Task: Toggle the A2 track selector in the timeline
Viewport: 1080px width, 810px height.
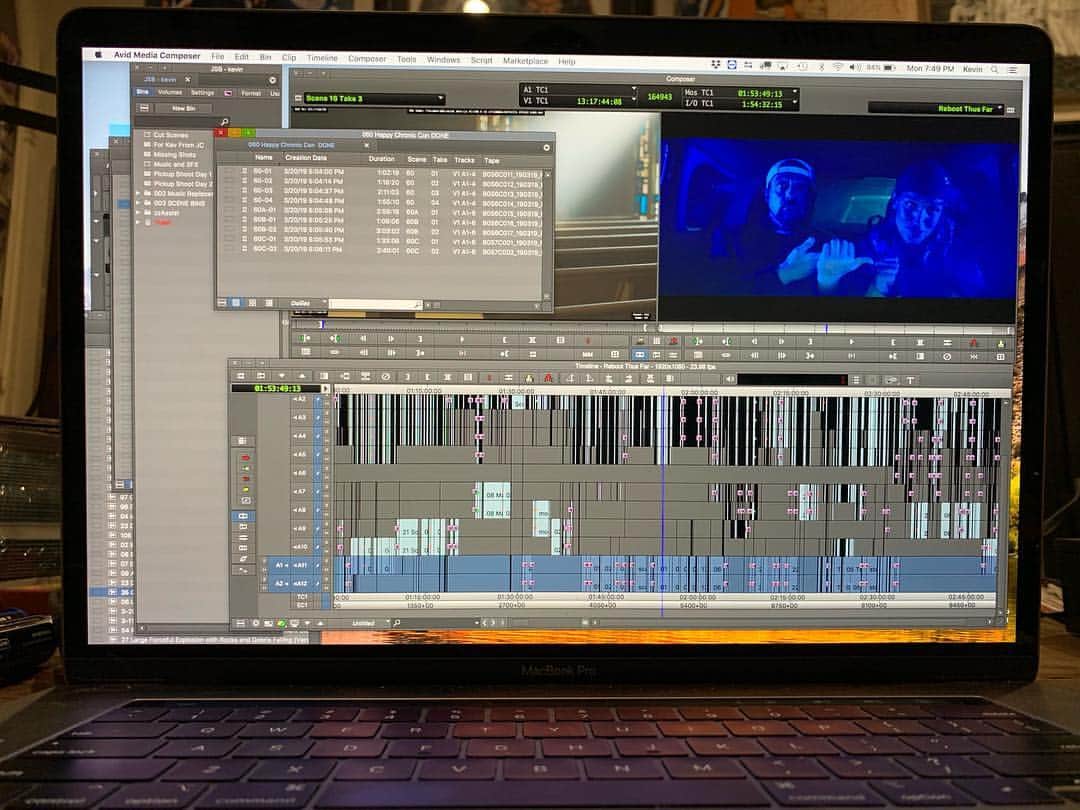Action: [300, 399]
